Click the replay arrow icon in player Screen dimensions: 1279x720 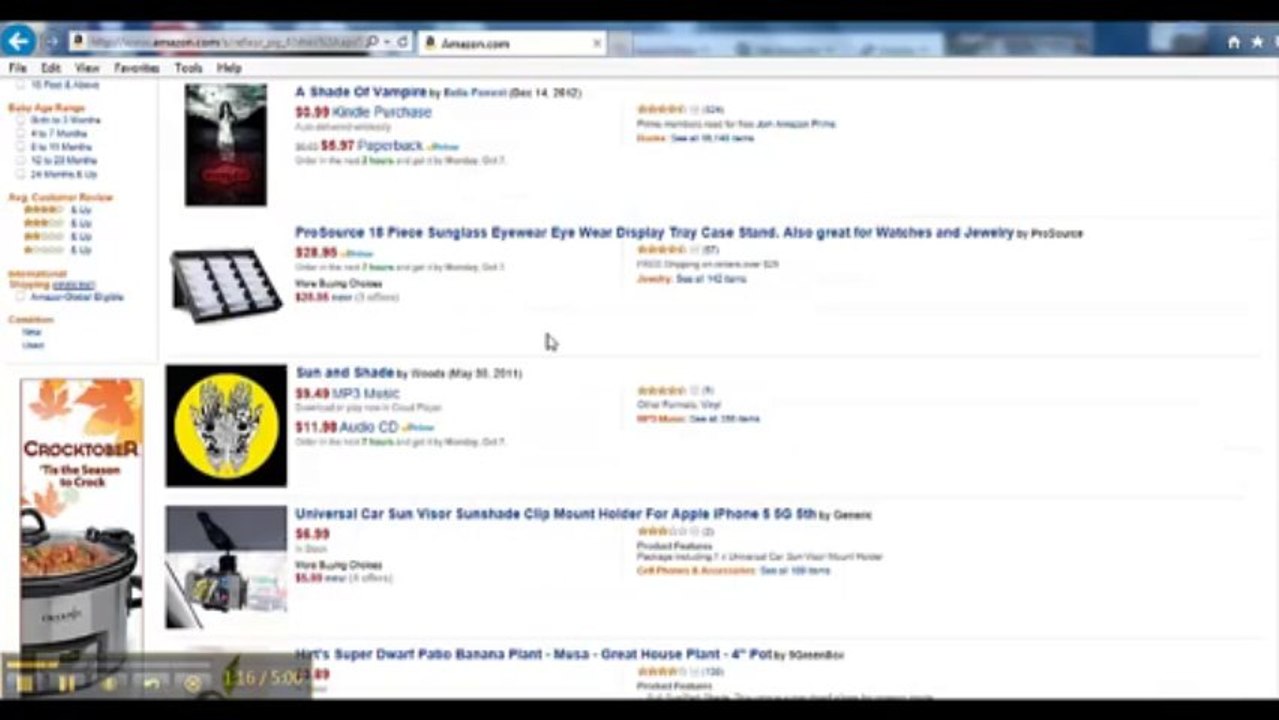151,684
